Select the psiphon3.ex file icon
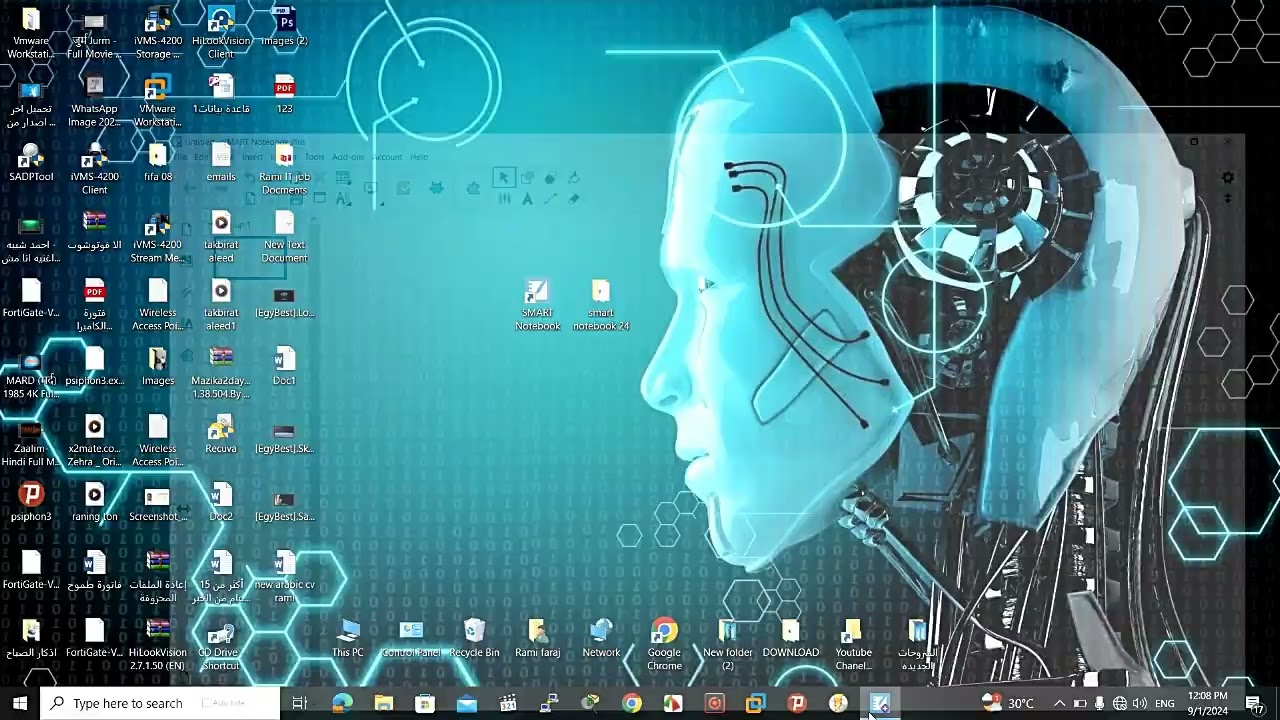The width and height of the screenshot is (1280, 720). (94, 367)
